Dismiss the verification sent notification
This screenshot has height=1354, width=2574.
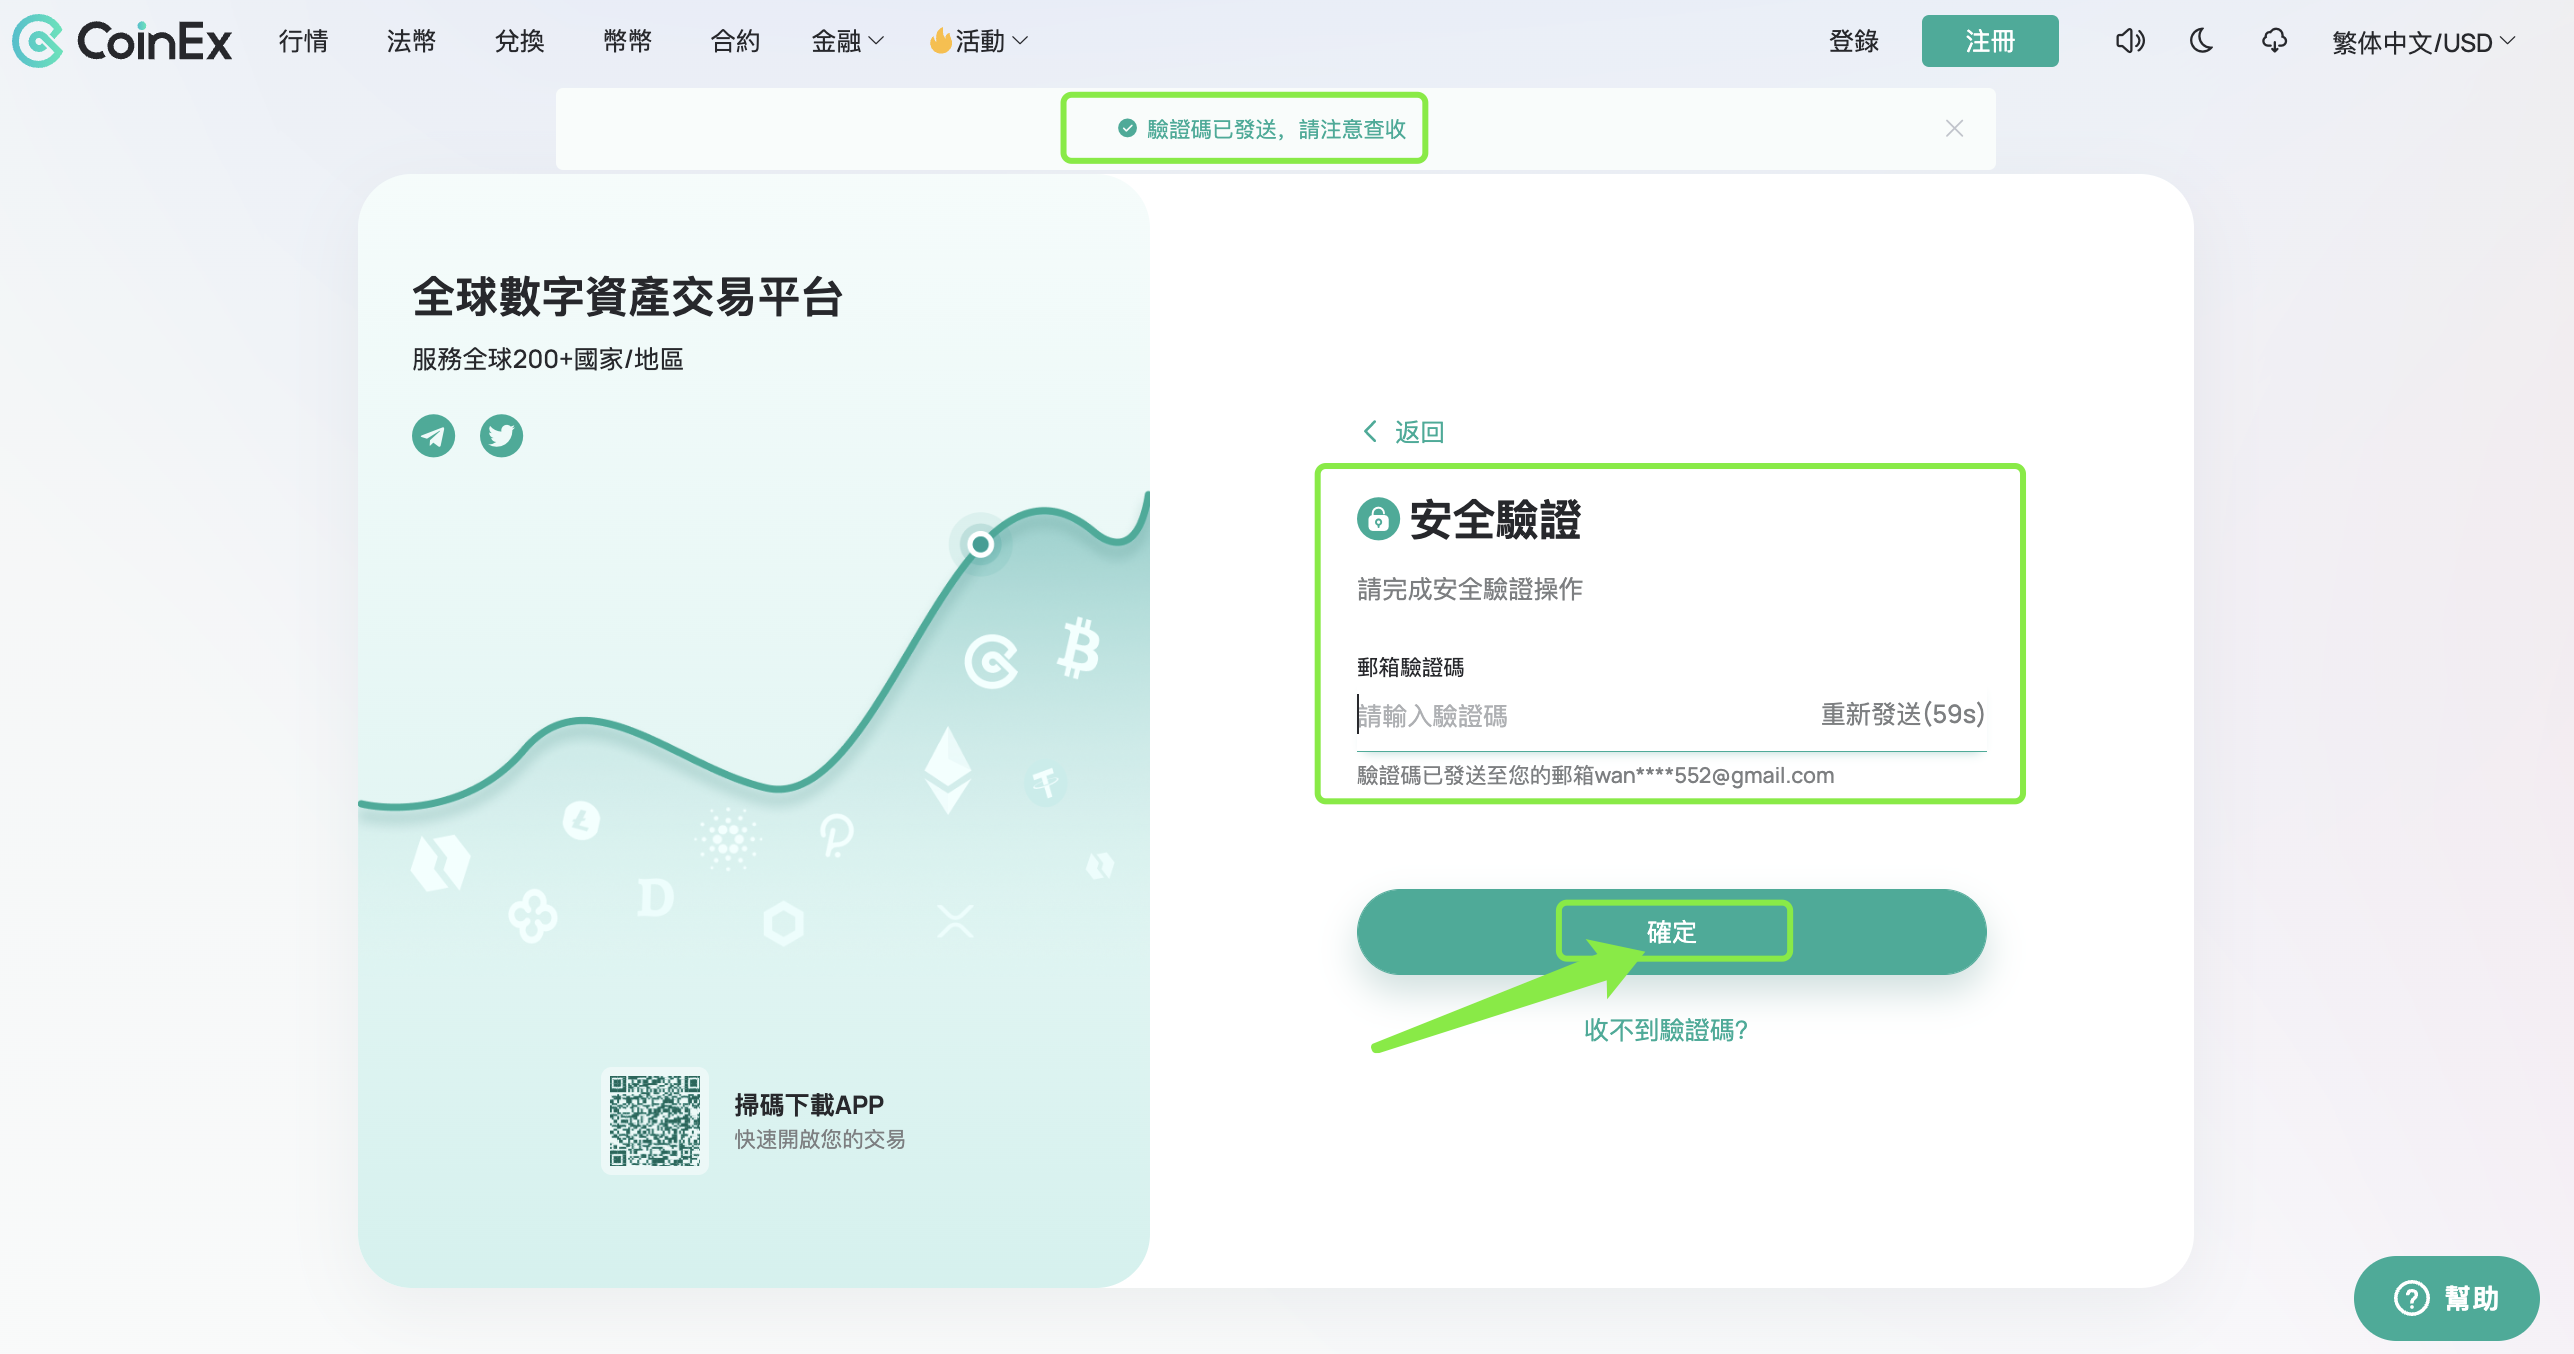[1954, 129]
